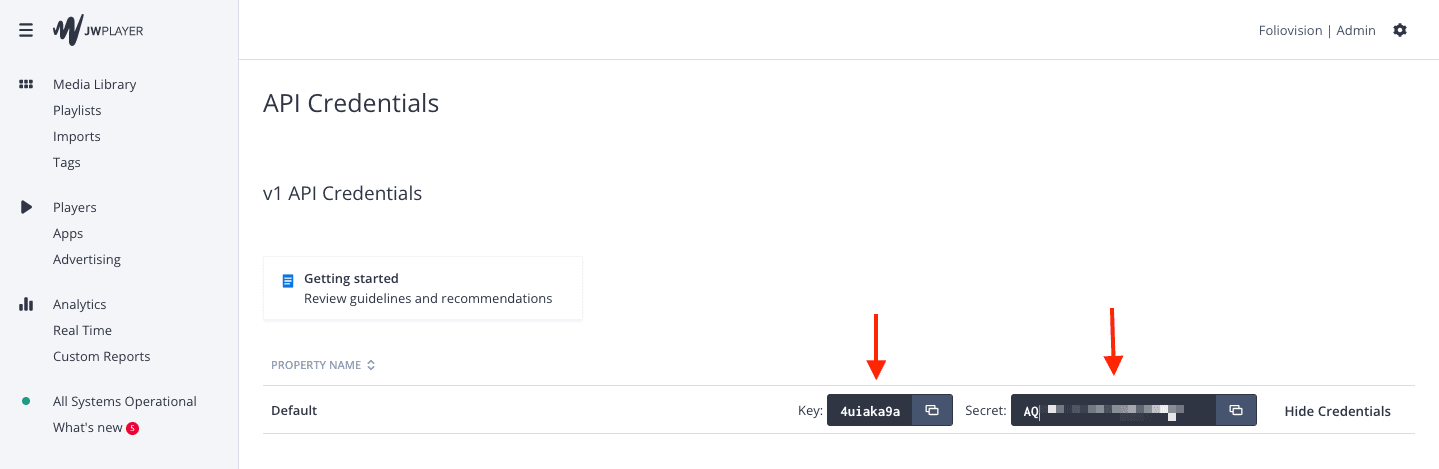Screen dimensions: 1439x469
Task: Open Playlists in the sidebar
Action: coord(77,110)
